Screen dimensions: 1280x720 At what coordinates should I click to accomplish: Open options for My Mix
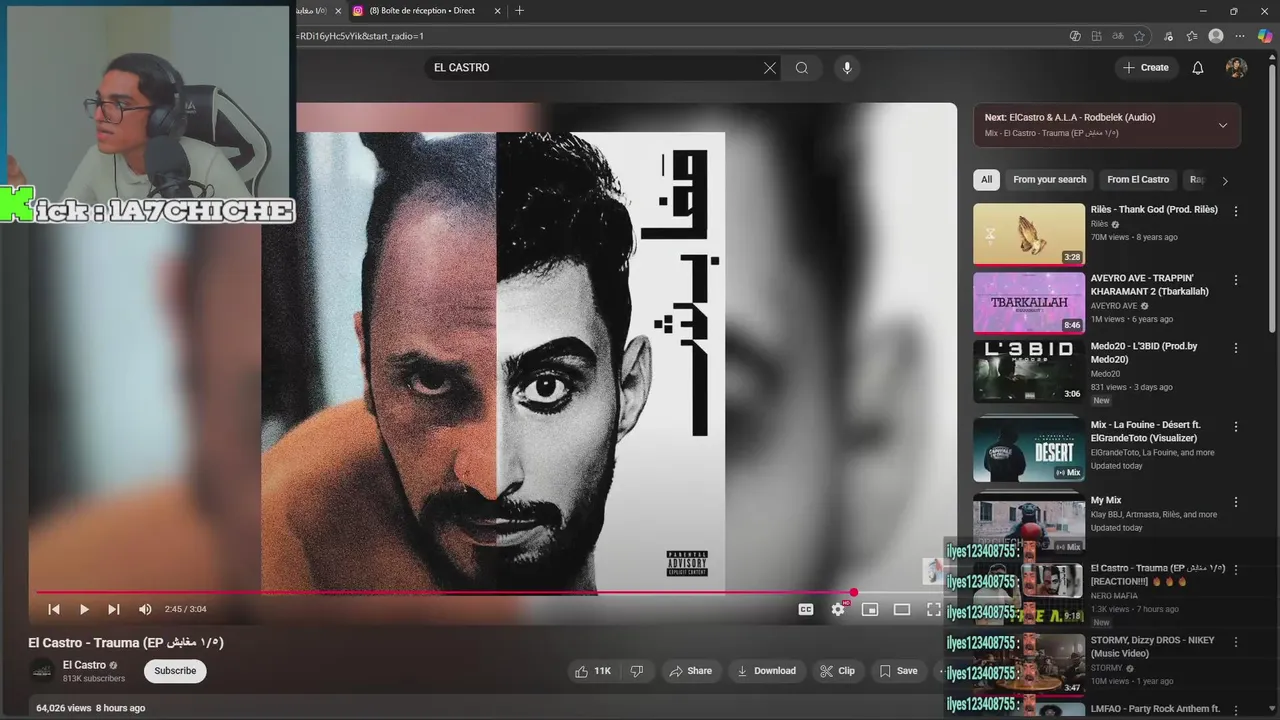tap(1236, 502)
